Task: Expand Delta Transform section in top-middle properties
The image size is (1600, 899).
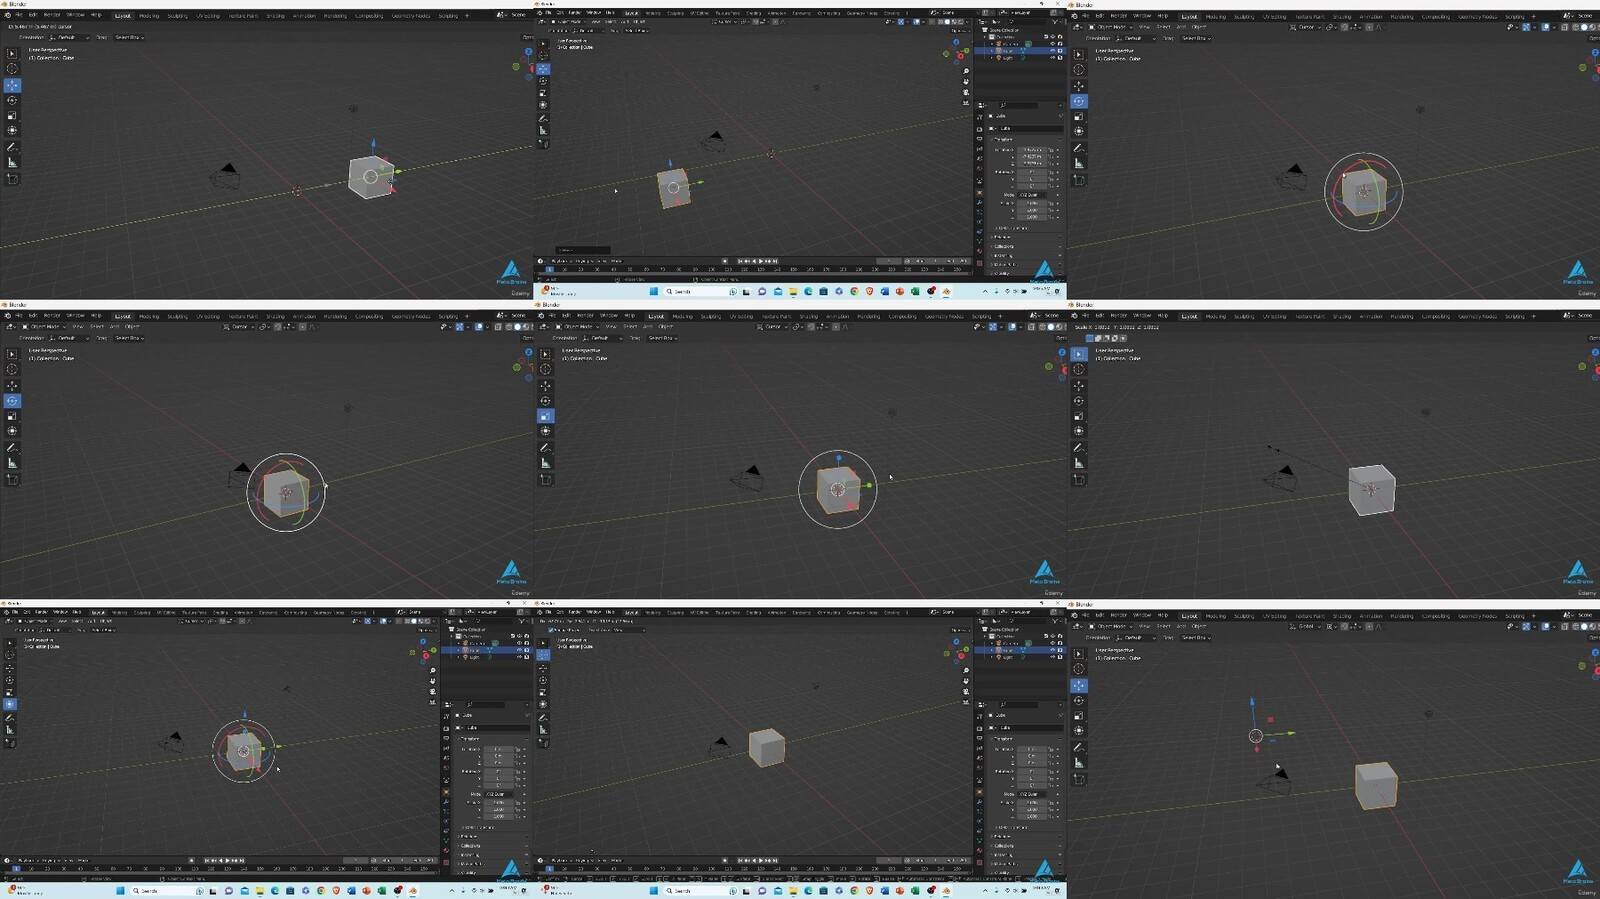Action: click(1012, 228)
